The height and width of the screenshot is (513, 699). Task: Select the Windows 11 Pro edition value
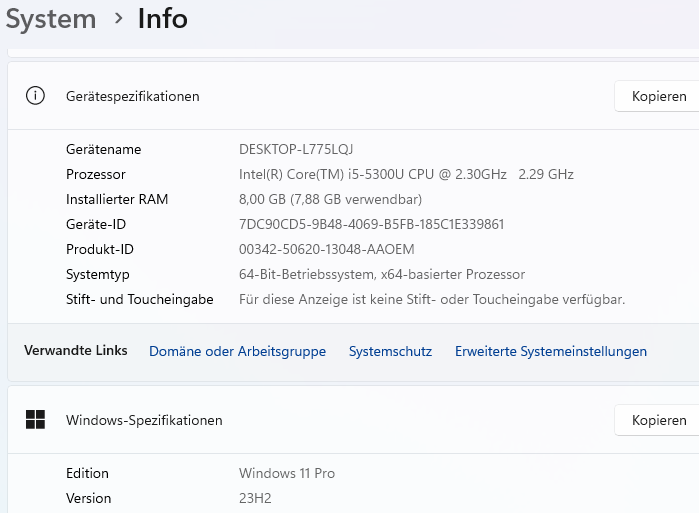[x=287, y=473]
